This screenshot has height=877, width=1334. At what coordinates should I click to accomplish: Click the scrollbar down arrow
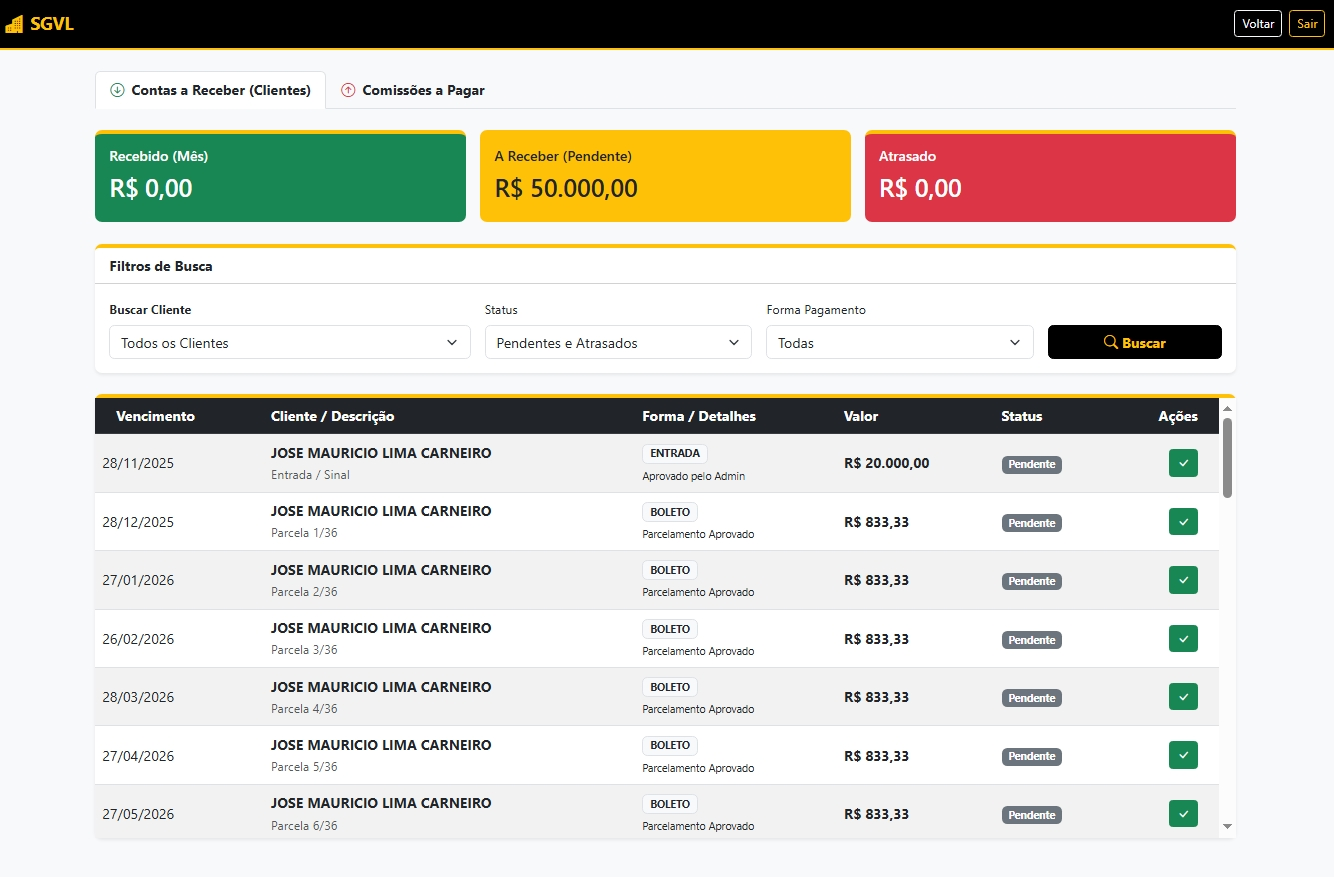pyautogui.click(x=1227, y=827)
